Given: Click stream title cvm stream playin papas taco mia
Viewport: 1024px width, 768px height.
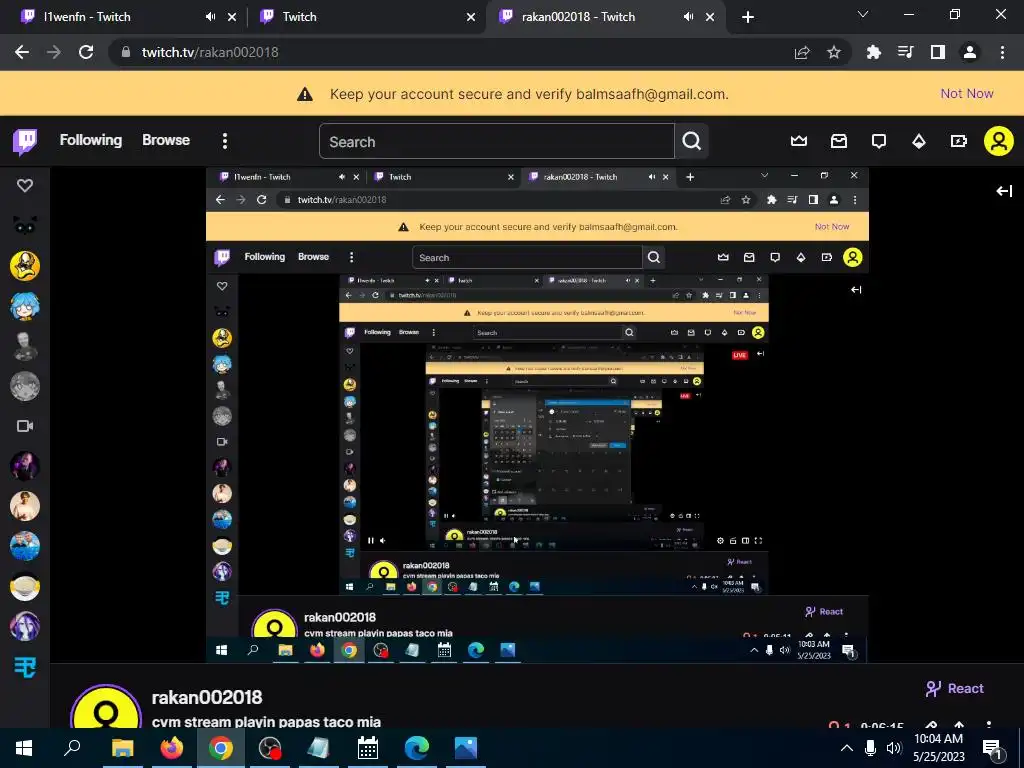Looking at the screenshot, I should [x=266, y=722].
